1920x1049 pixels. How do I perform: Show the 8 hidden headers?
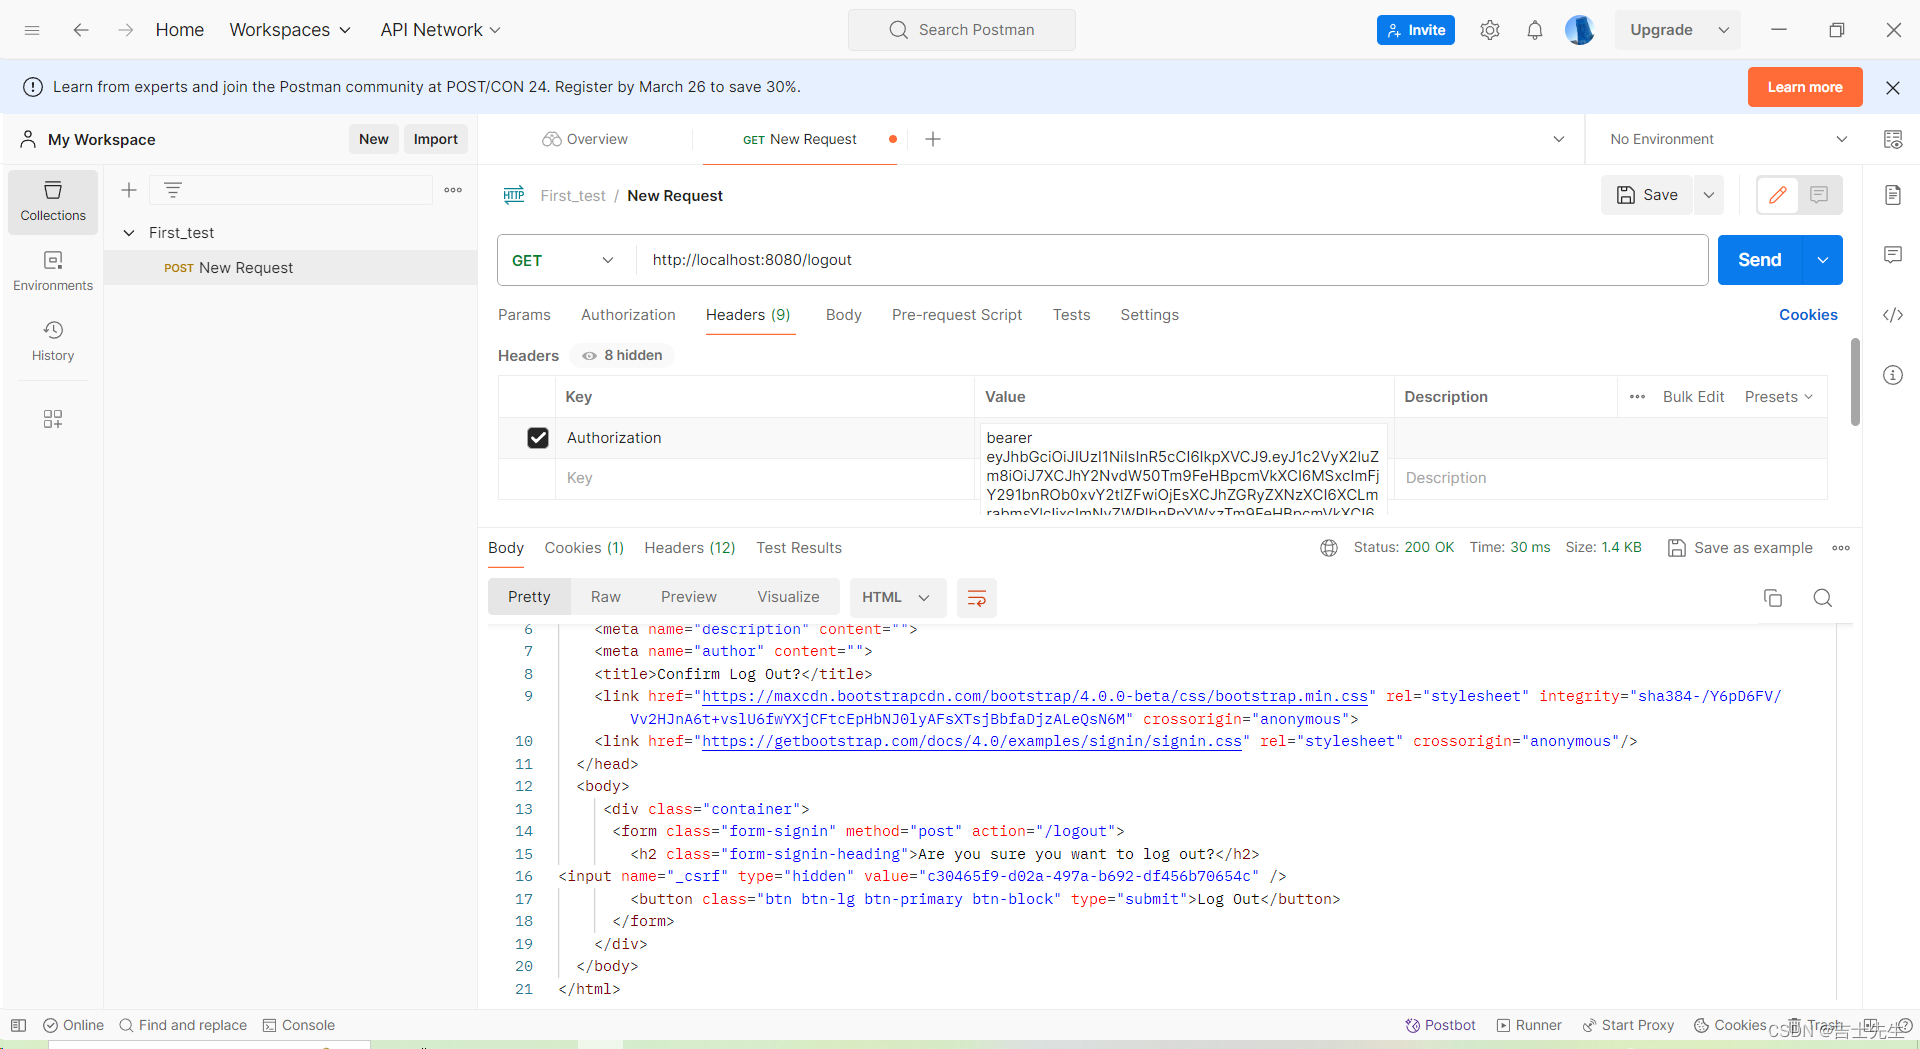(622, 355)
